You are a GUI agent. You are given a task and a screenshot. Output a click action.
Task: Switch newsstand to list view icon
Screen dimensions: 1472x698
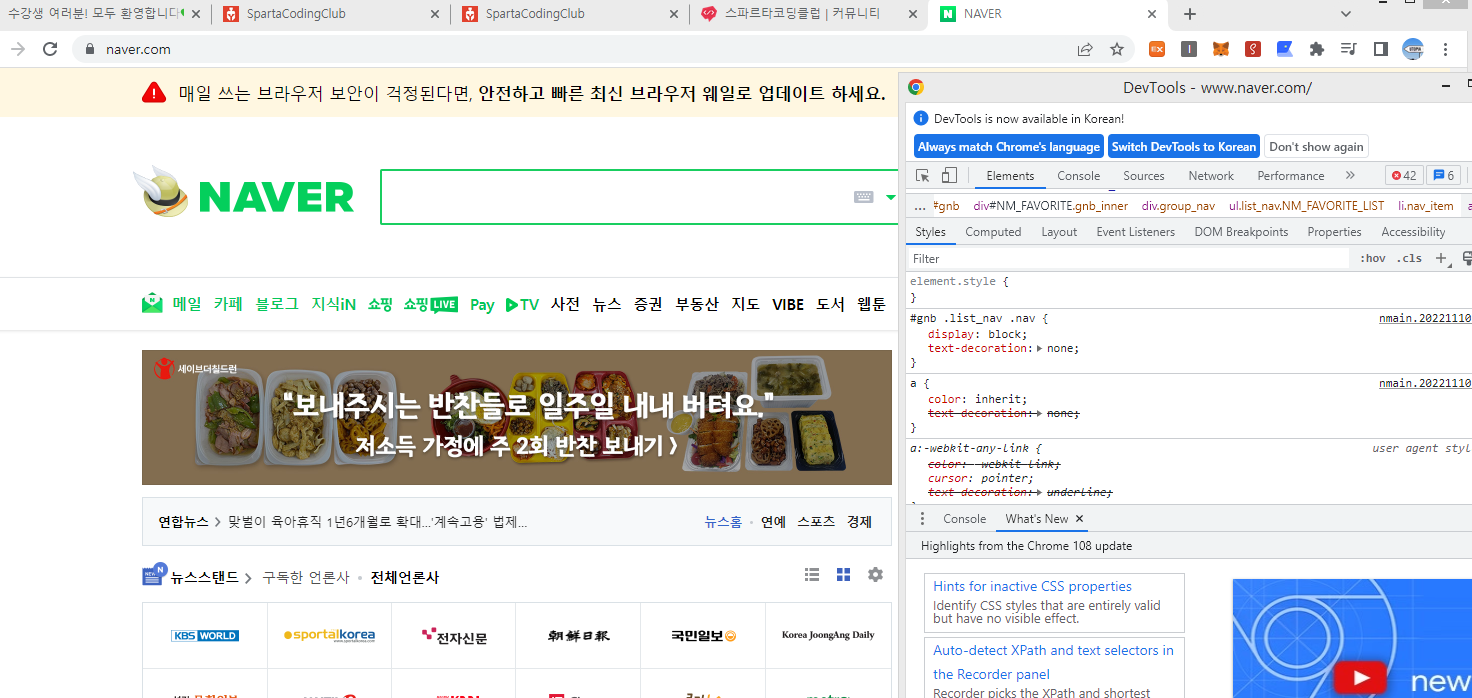[813, 575]
